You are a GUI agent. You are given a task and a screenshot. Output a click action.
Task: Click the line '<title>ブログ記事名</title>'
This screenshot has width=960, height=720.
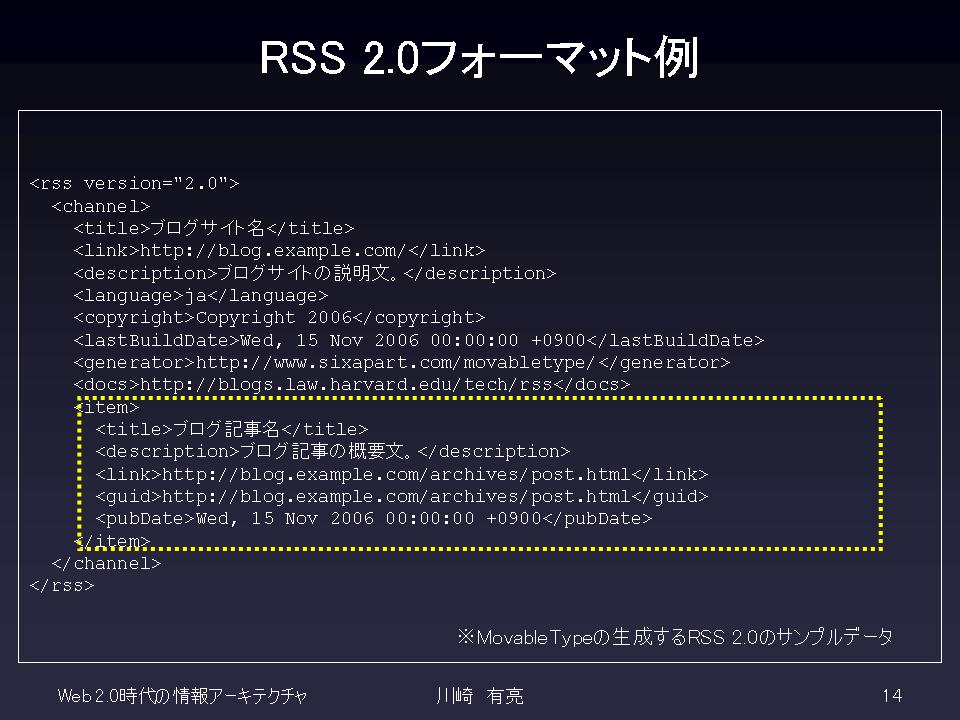(232, 429)
